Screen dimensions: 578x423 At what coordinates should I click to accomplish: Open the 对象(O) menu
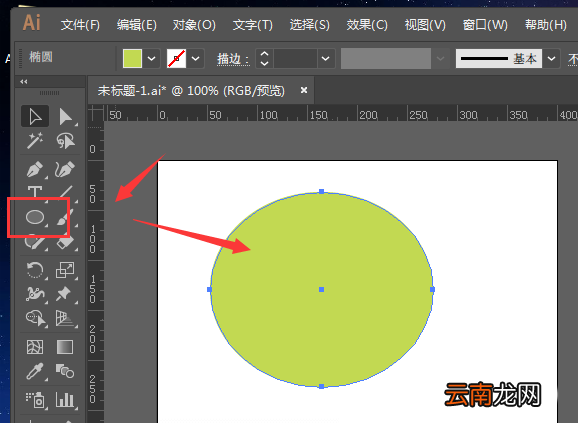(194, 25)
